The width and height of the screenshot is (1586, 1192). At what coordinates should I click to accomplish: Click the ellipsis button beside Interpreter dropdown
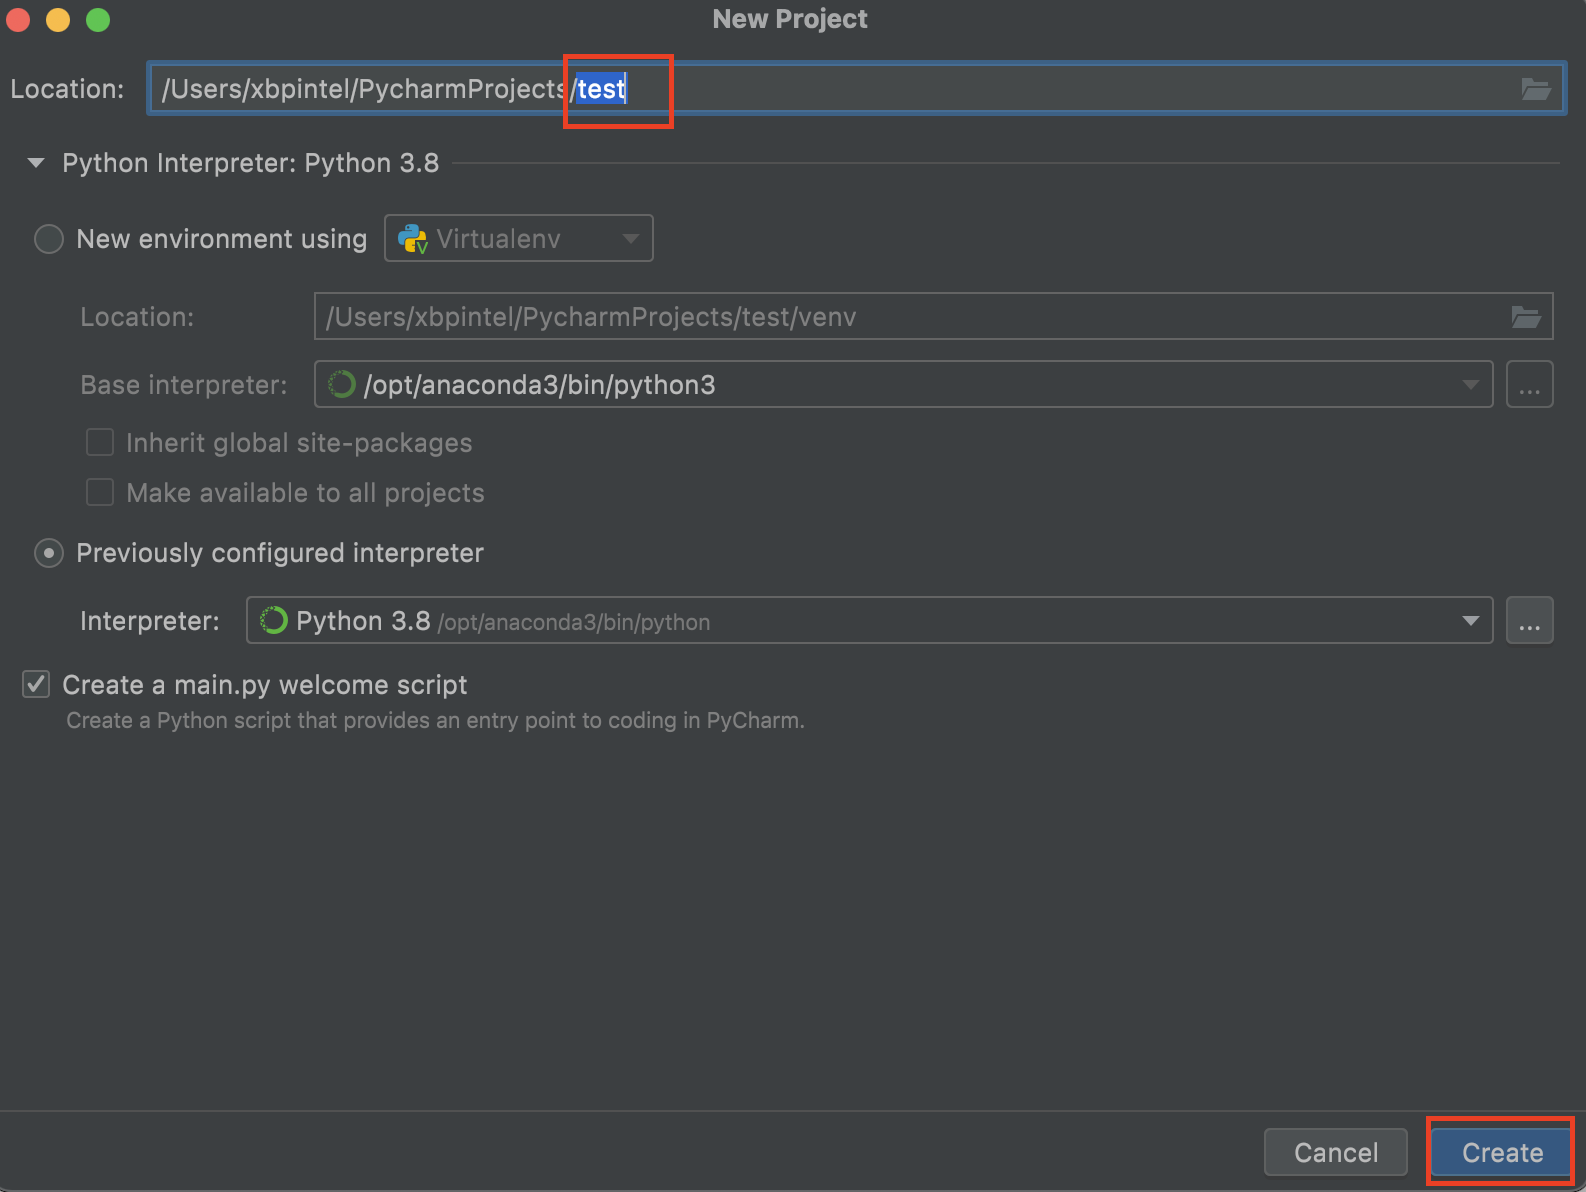tap(1530, 621)
